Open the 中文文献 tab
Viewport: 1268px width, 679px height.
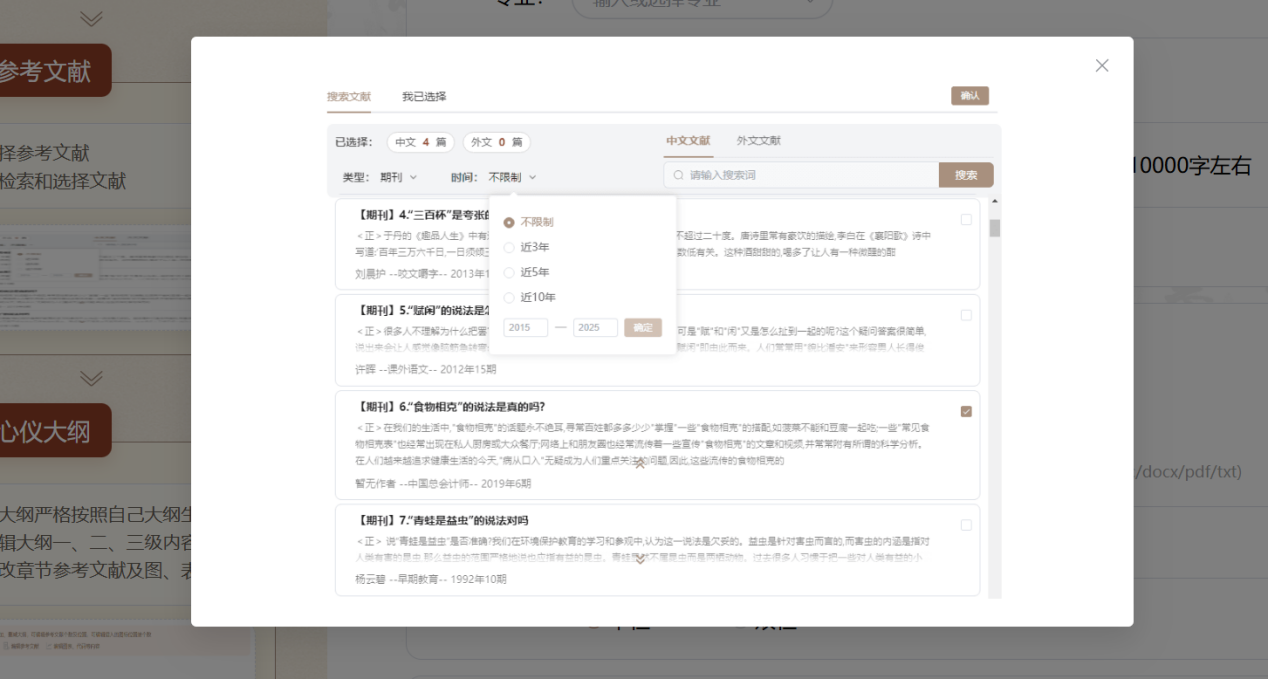pyautogui.click(x=688, y=141)
